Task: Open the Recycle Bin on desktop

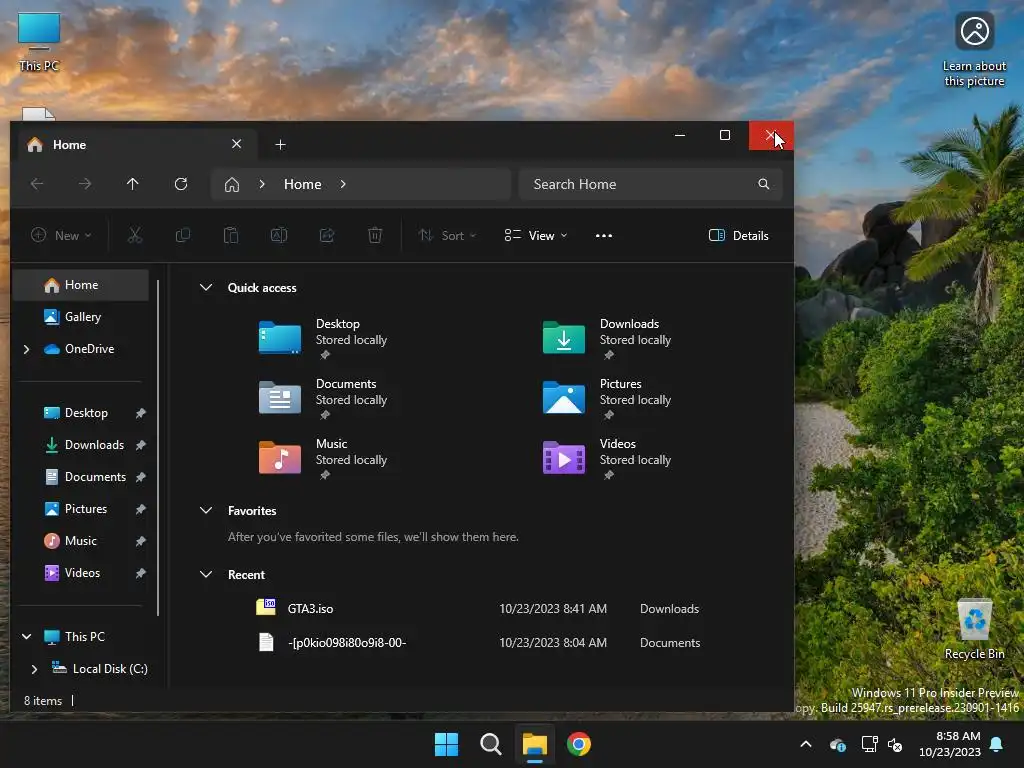Action: click(x=974, y=628)
